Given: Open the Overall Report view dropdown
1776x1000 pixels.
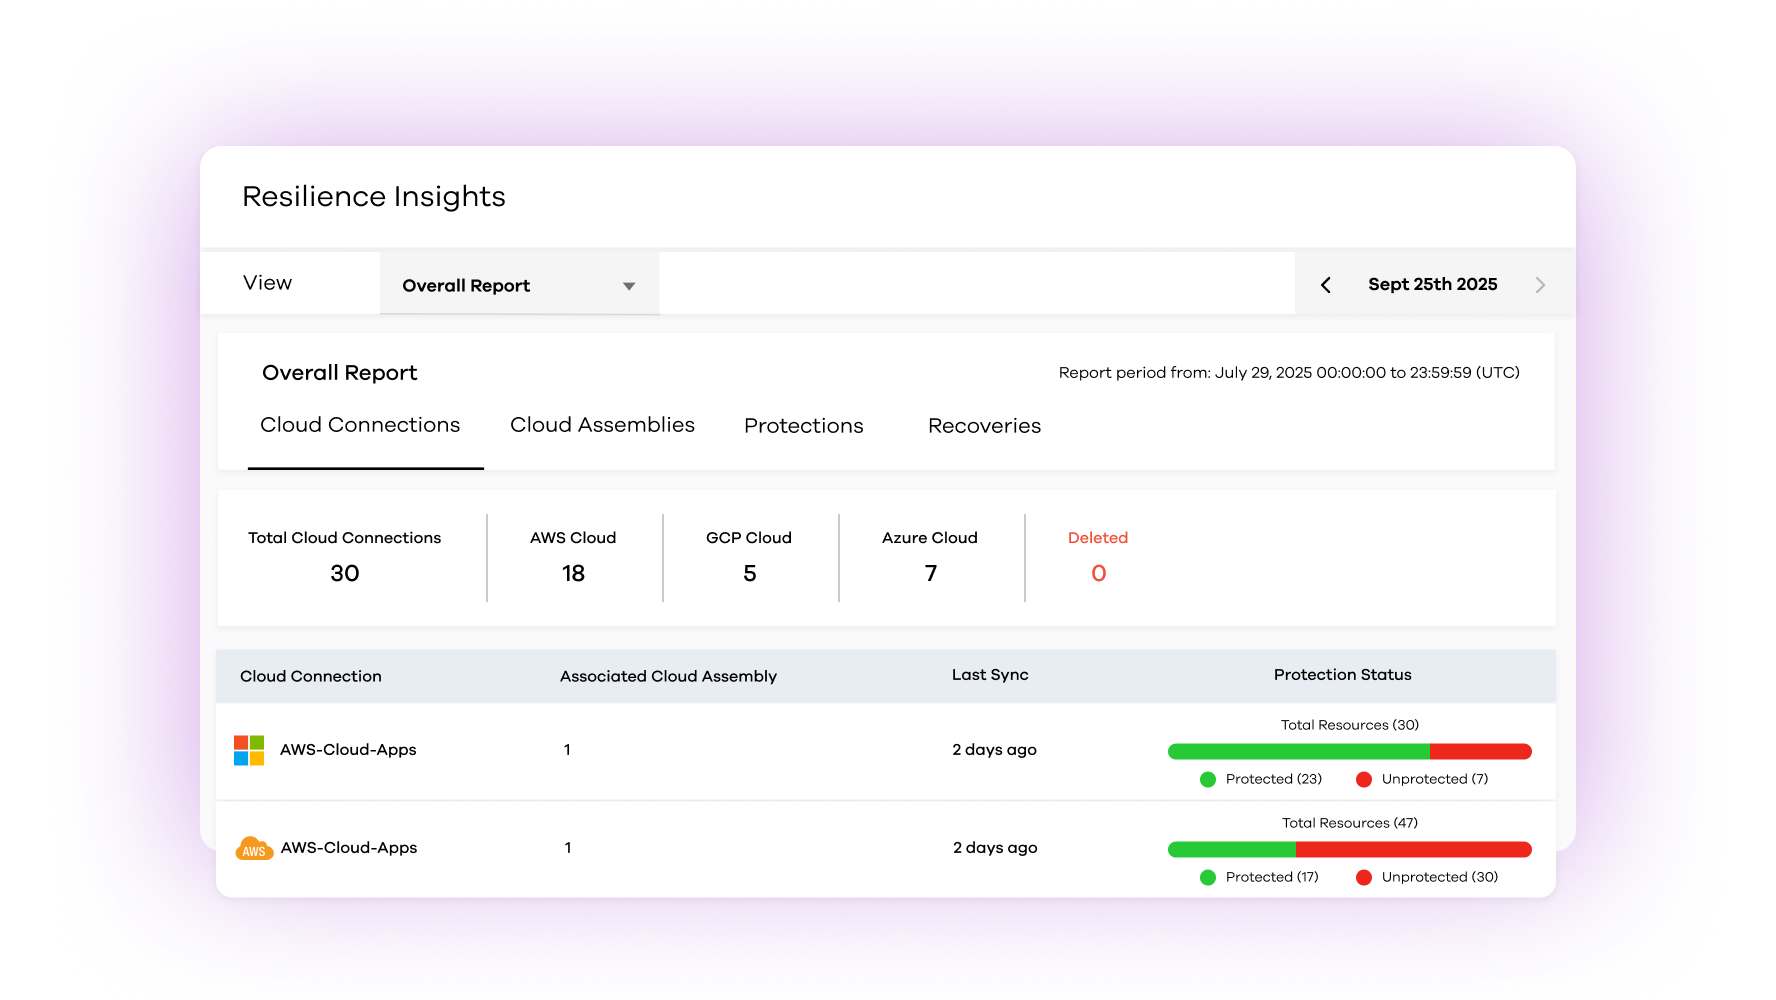Looking at the screenshot, I should [518, 285].
